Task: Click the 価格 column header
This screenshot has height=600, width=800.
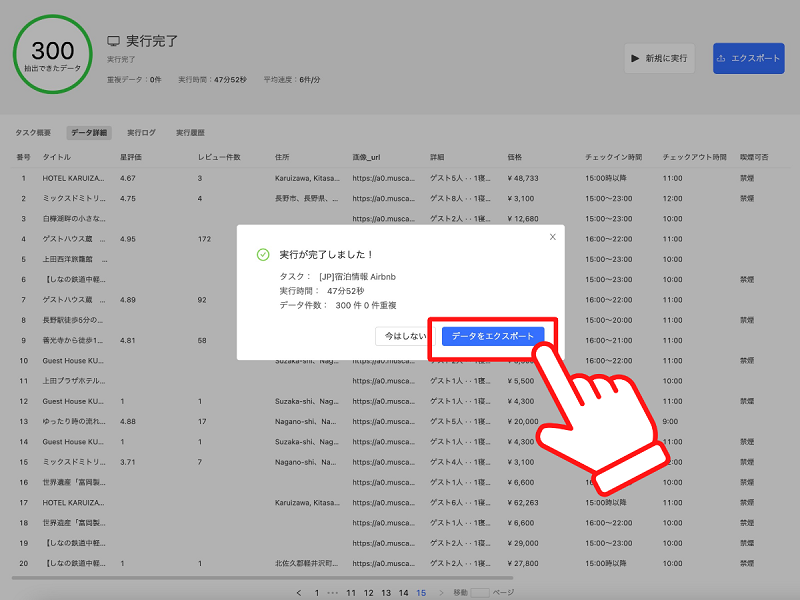Action: click(515, 157)
